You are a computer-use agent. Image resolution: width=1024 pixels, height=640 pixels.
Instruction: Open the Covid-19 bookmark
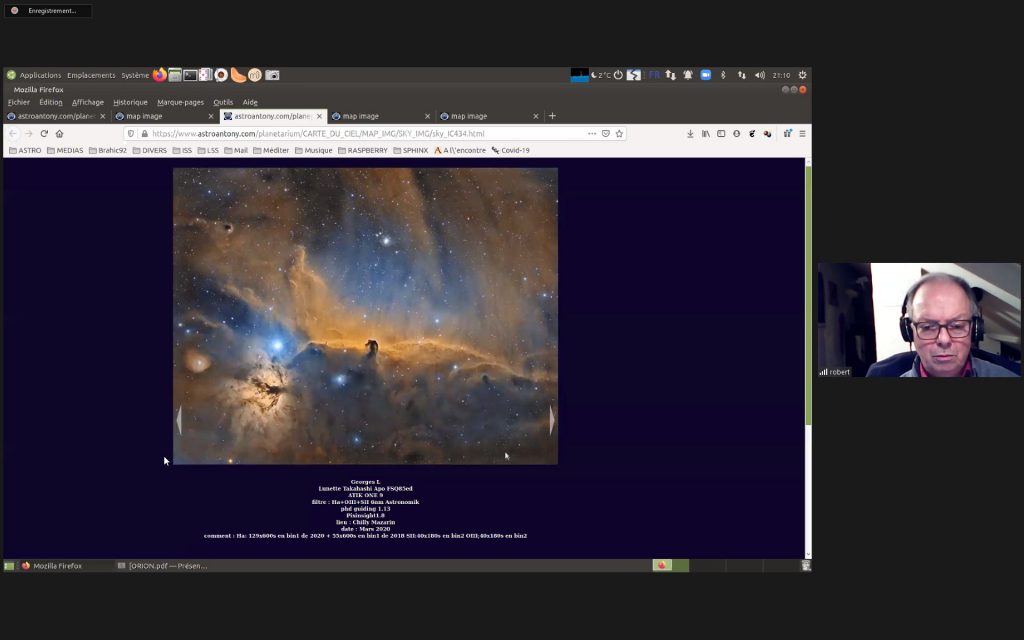pyautogui.click(x=510, y=150)
